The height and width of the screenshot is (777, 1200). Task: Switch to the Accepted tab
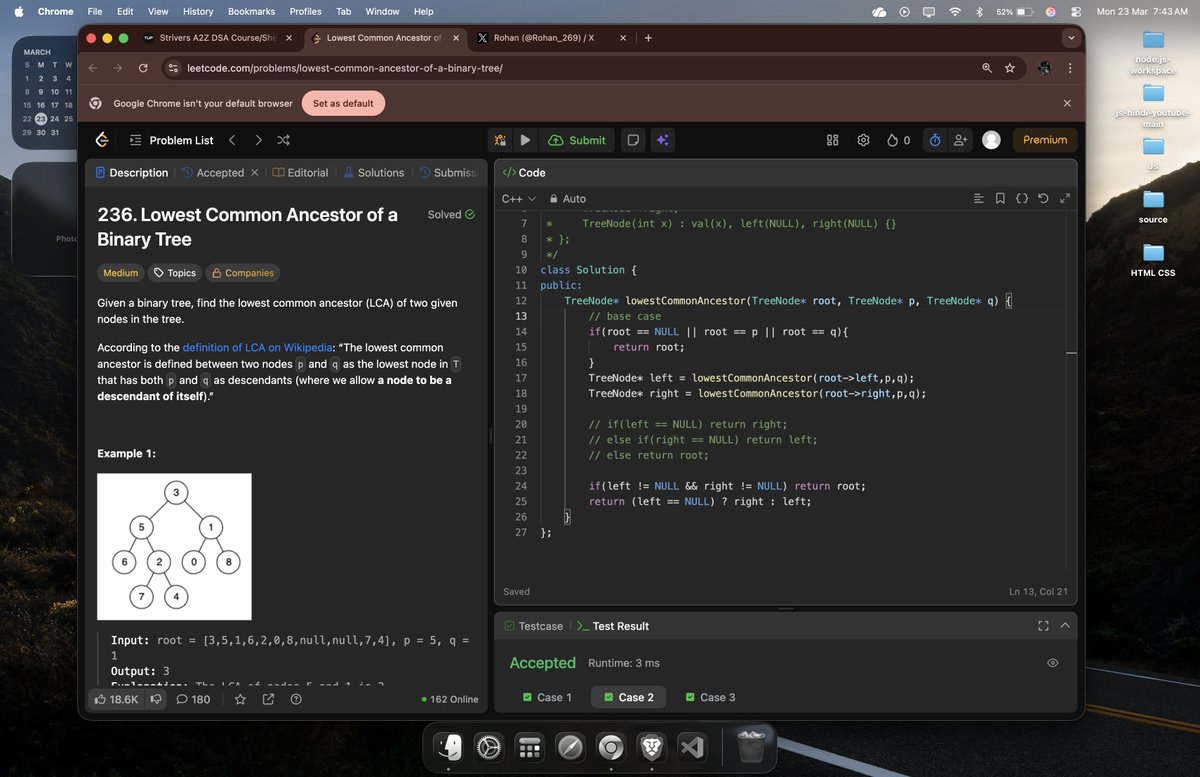click(213, 172)
